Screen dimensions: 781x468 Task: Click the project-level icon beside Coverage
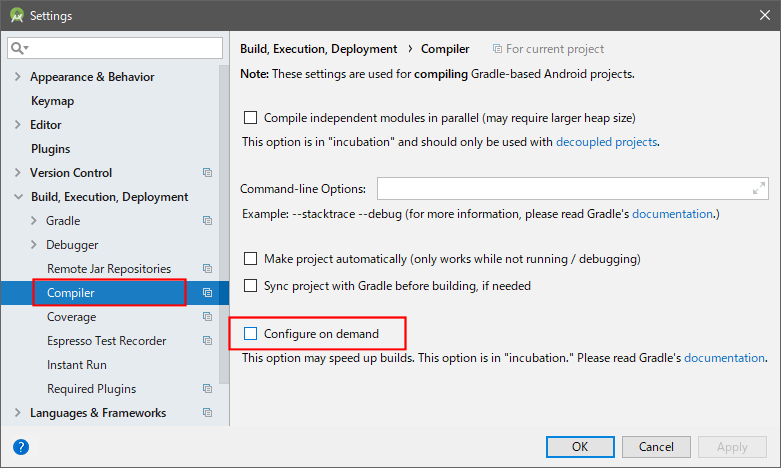click(207, 317)
